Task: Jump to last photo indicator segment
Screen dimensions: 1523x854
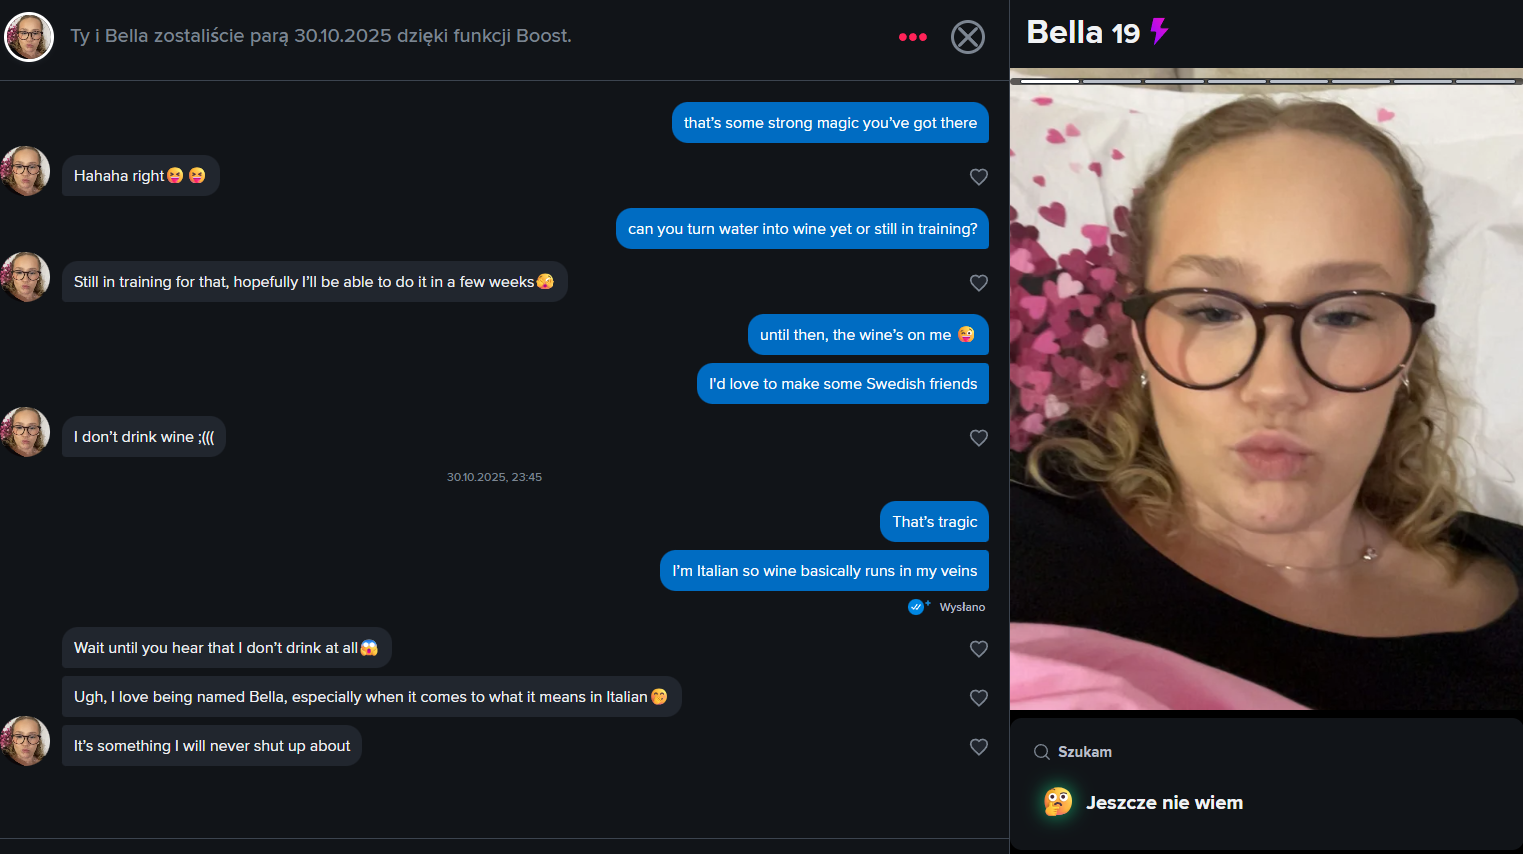Action: (1486, 81)
